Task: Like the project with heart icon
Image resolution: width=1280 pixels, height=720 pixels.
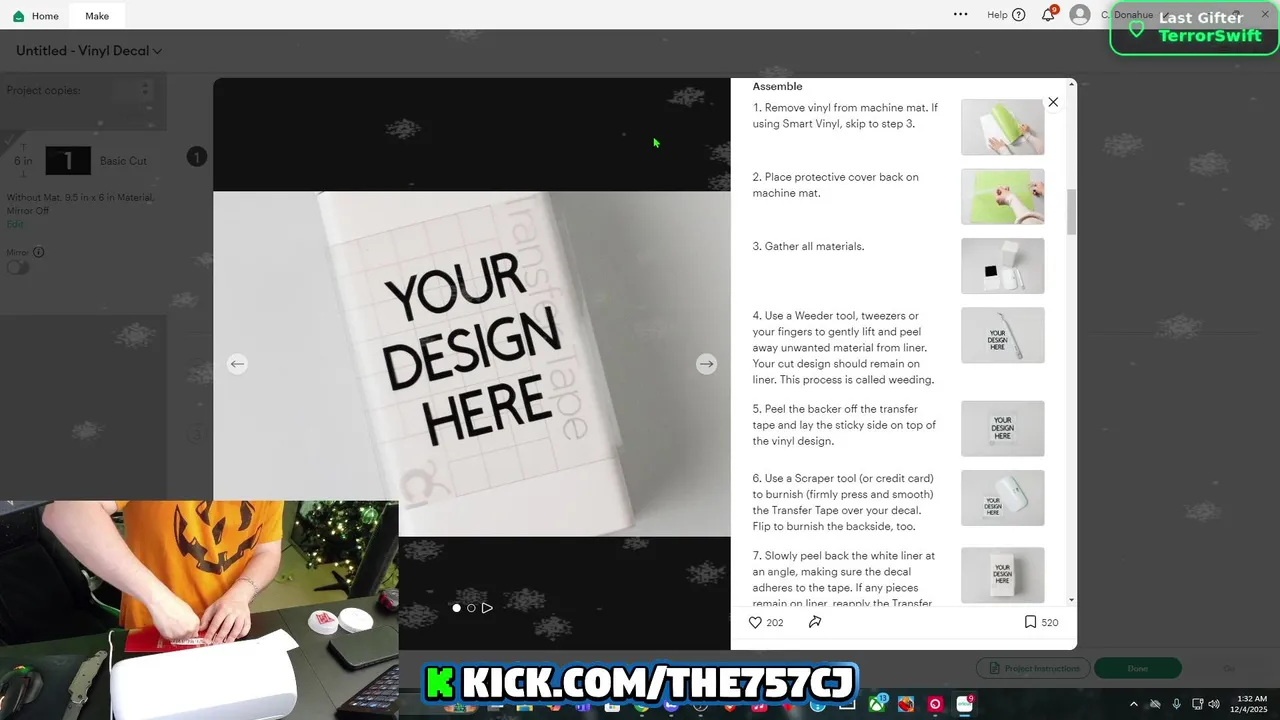Action: (x=755, y=622)
